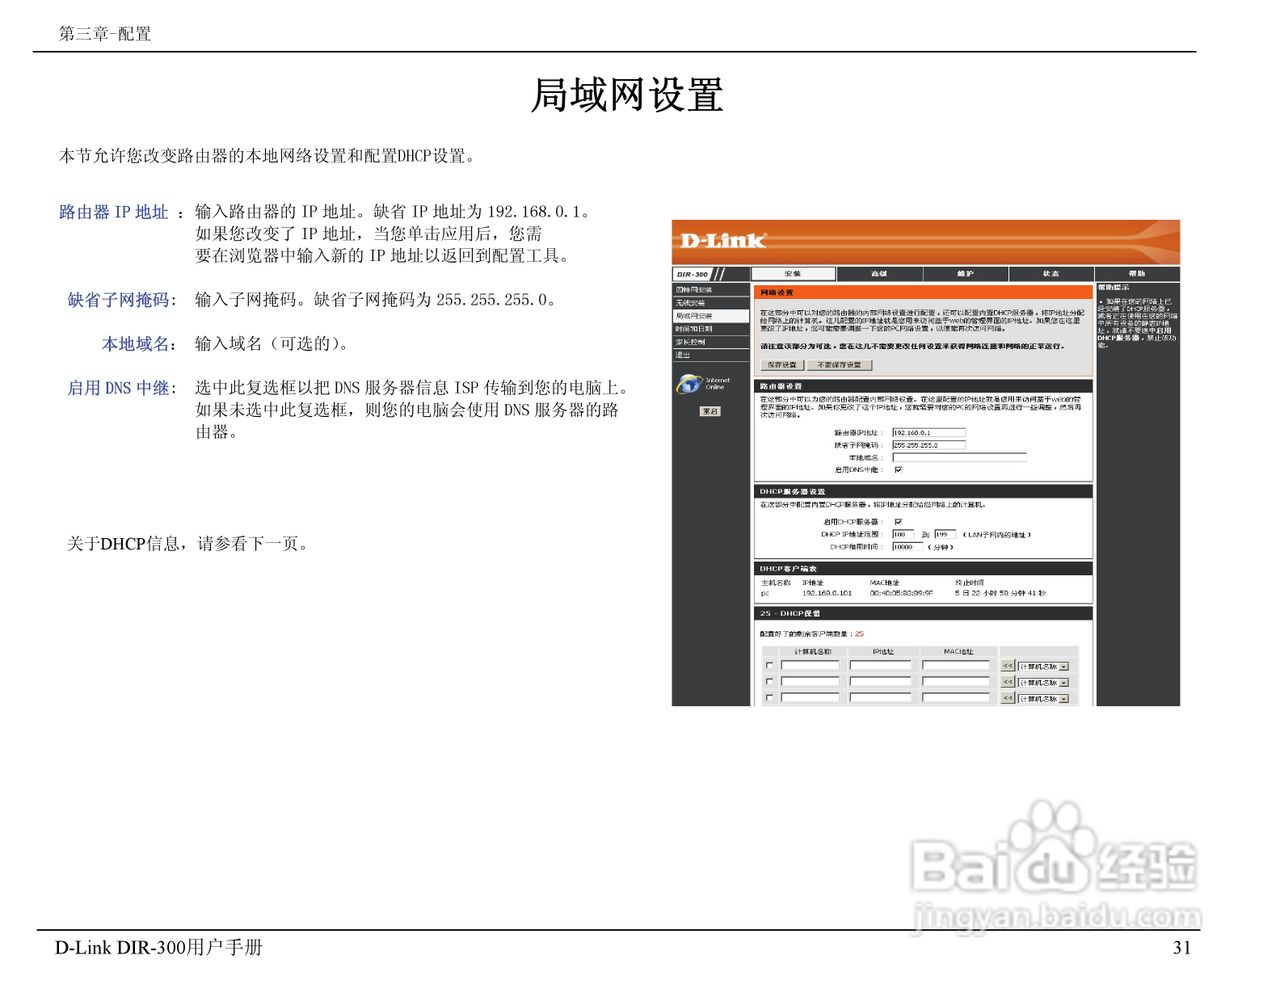The height and width of the screenshot is (989, 1280).
Task: Click the D-Link logo in the router banner
Action: point(723,240)
